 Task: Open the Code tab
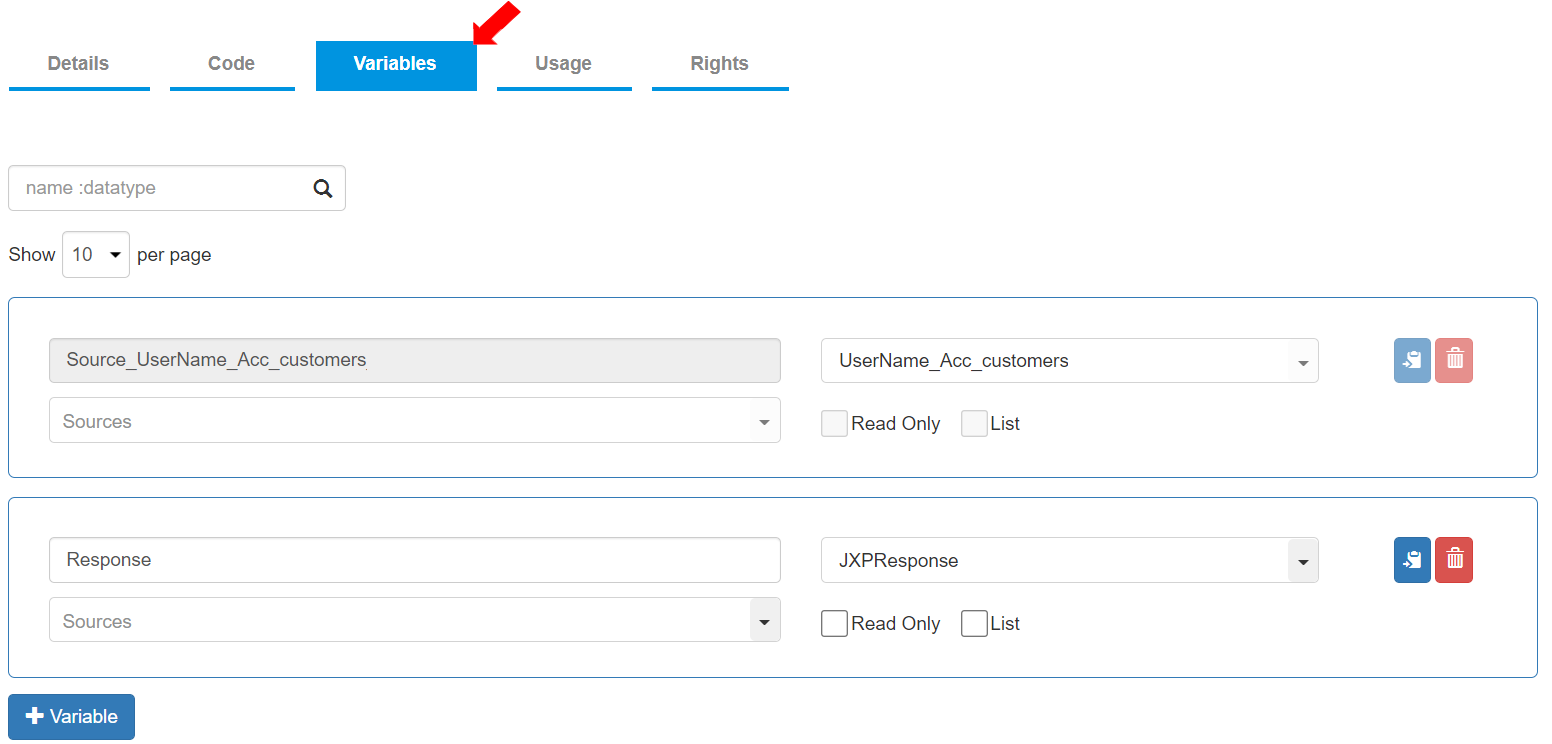pyautogui.click(x=231, y=64)
